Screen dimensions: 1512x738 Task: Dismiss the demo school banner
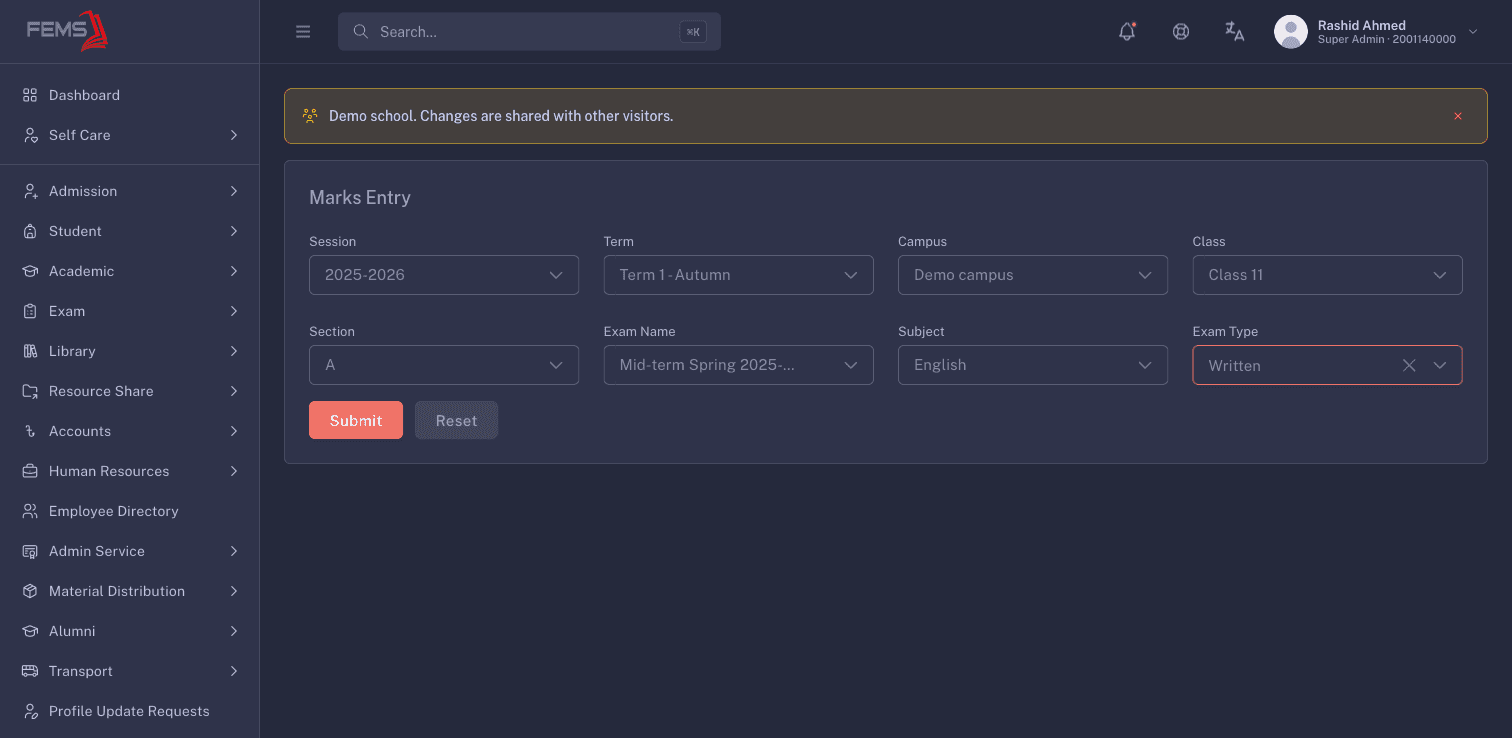[1458, 116]
